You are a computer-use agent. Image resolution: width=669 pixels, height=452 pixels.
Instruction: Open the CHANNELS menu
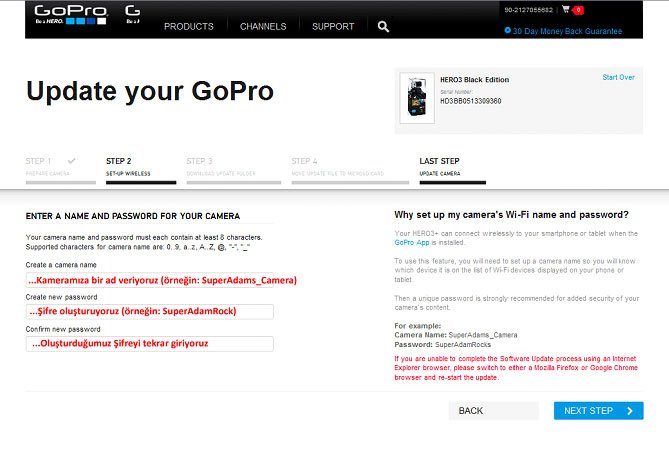[263, 26]
